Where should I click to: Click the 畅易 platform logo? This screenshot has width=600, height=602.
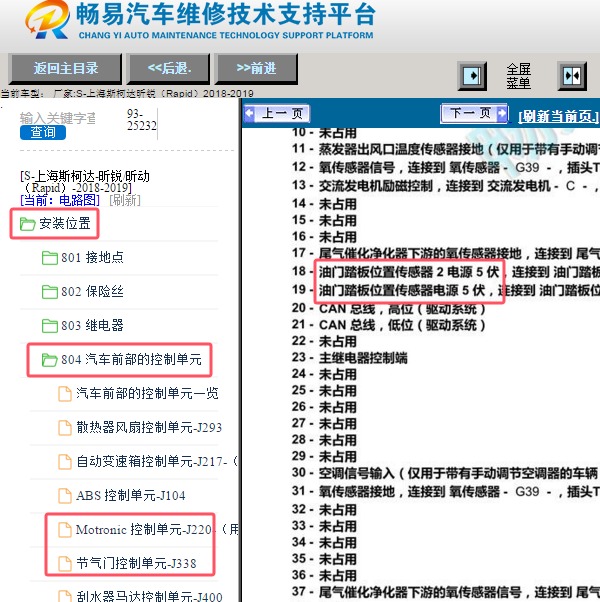(x=47, y=20)
